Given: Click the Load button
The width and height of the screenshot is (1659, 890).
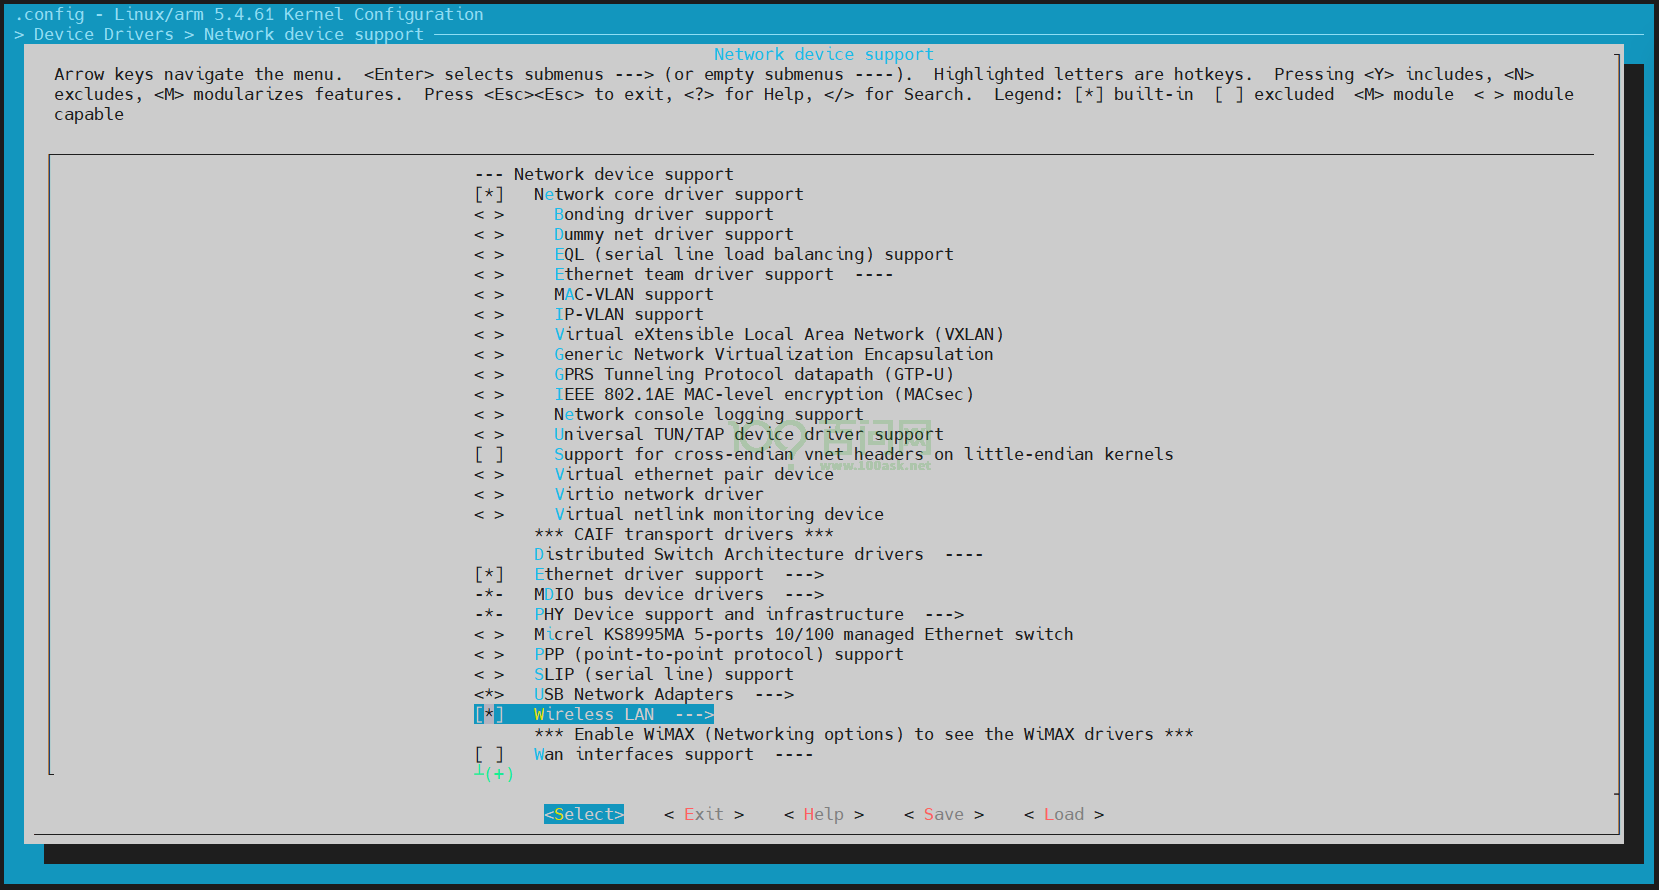Looking at the screenshot, I should 1063,815.
